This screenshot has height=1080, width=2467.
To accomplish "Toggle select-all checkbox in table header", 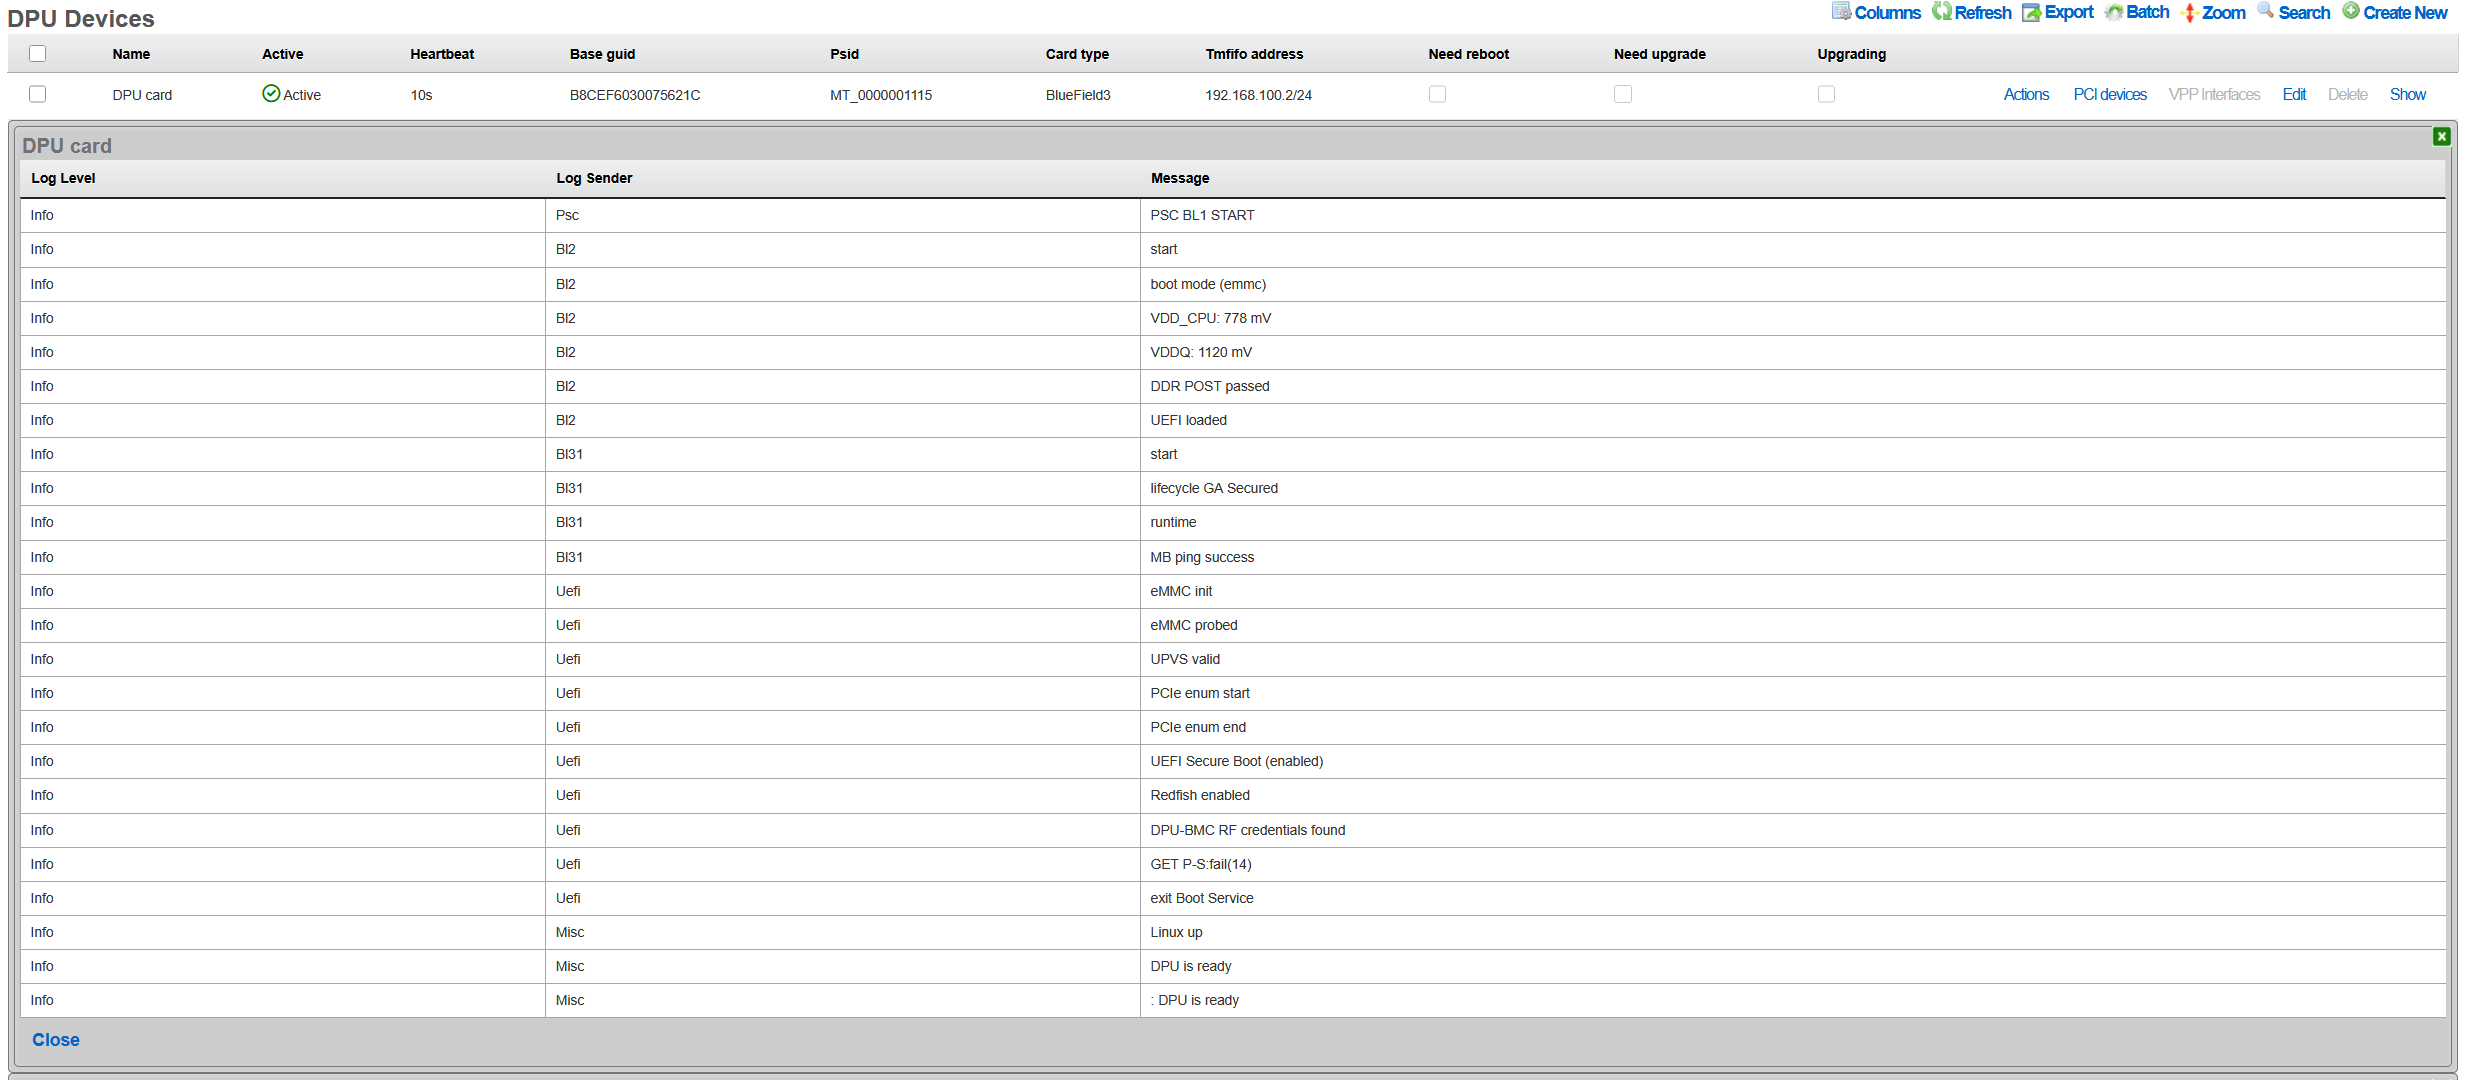I will click(x=38, y=54).
